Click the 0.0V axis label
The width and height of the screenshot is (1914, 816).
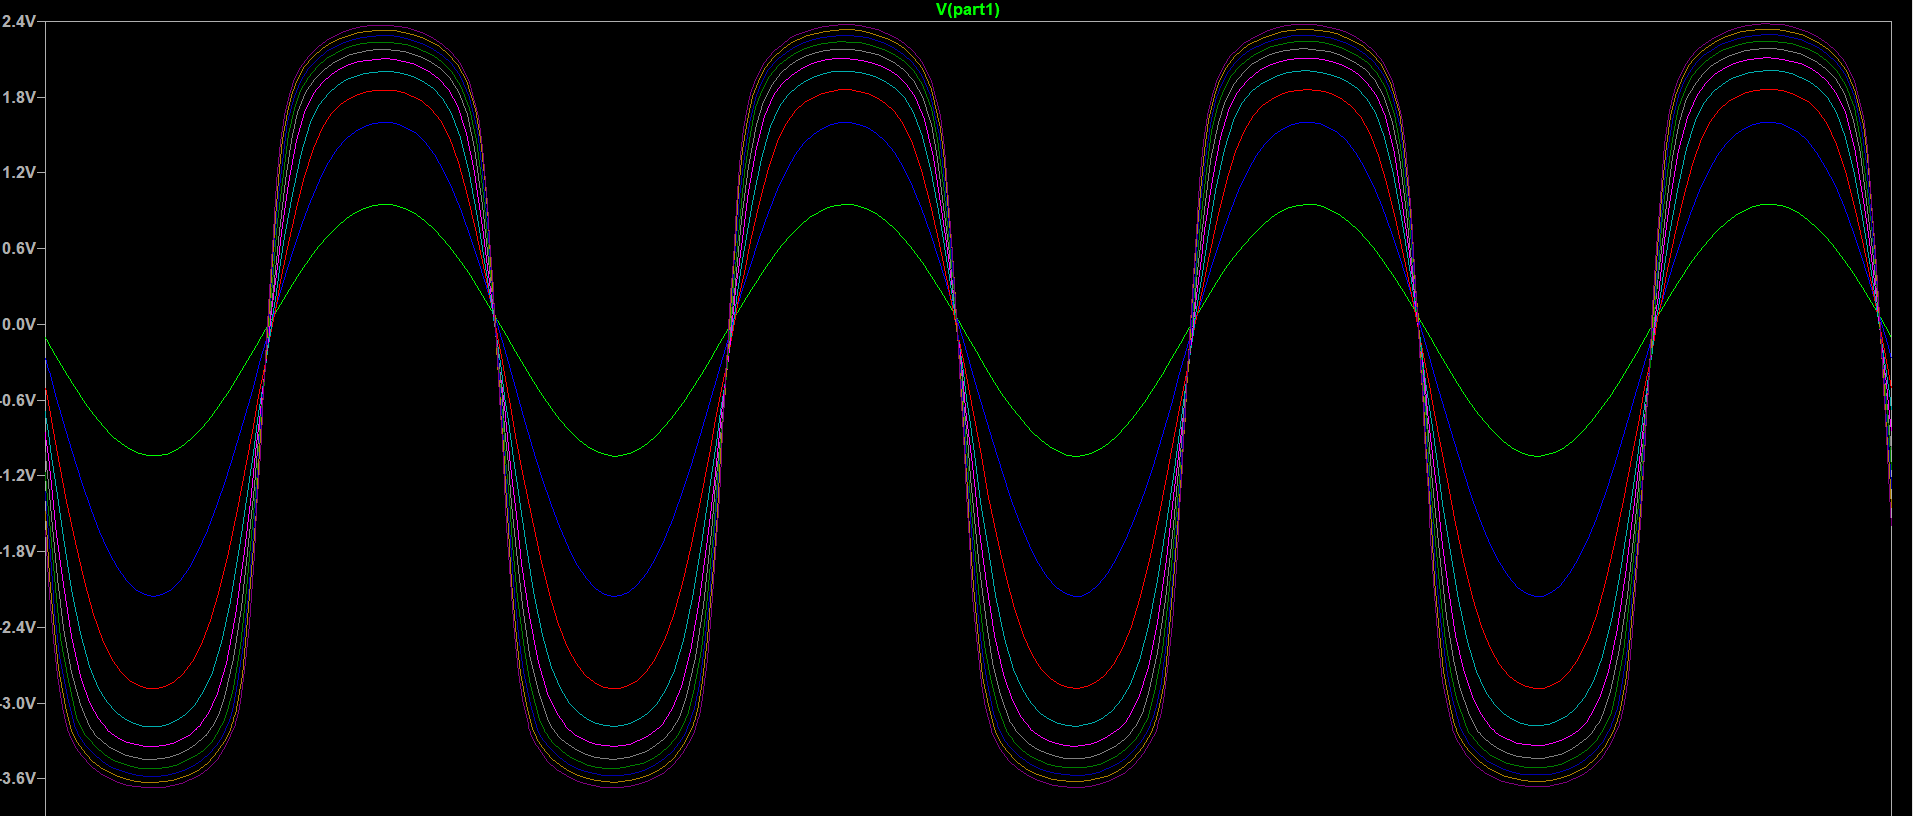19,324
